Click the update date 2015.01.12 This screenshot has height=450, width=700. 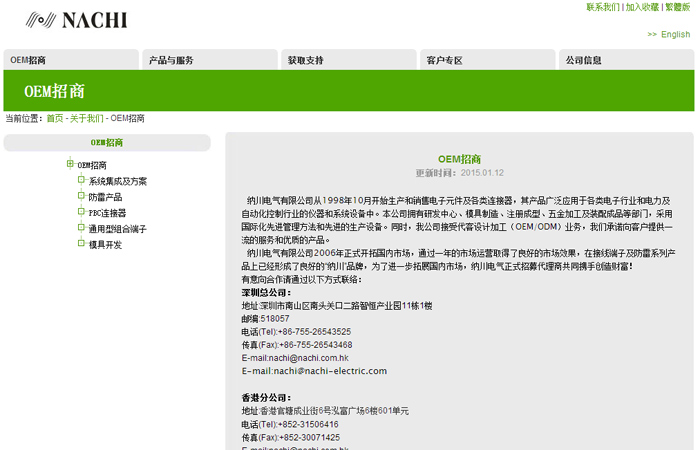click(482, 173)
